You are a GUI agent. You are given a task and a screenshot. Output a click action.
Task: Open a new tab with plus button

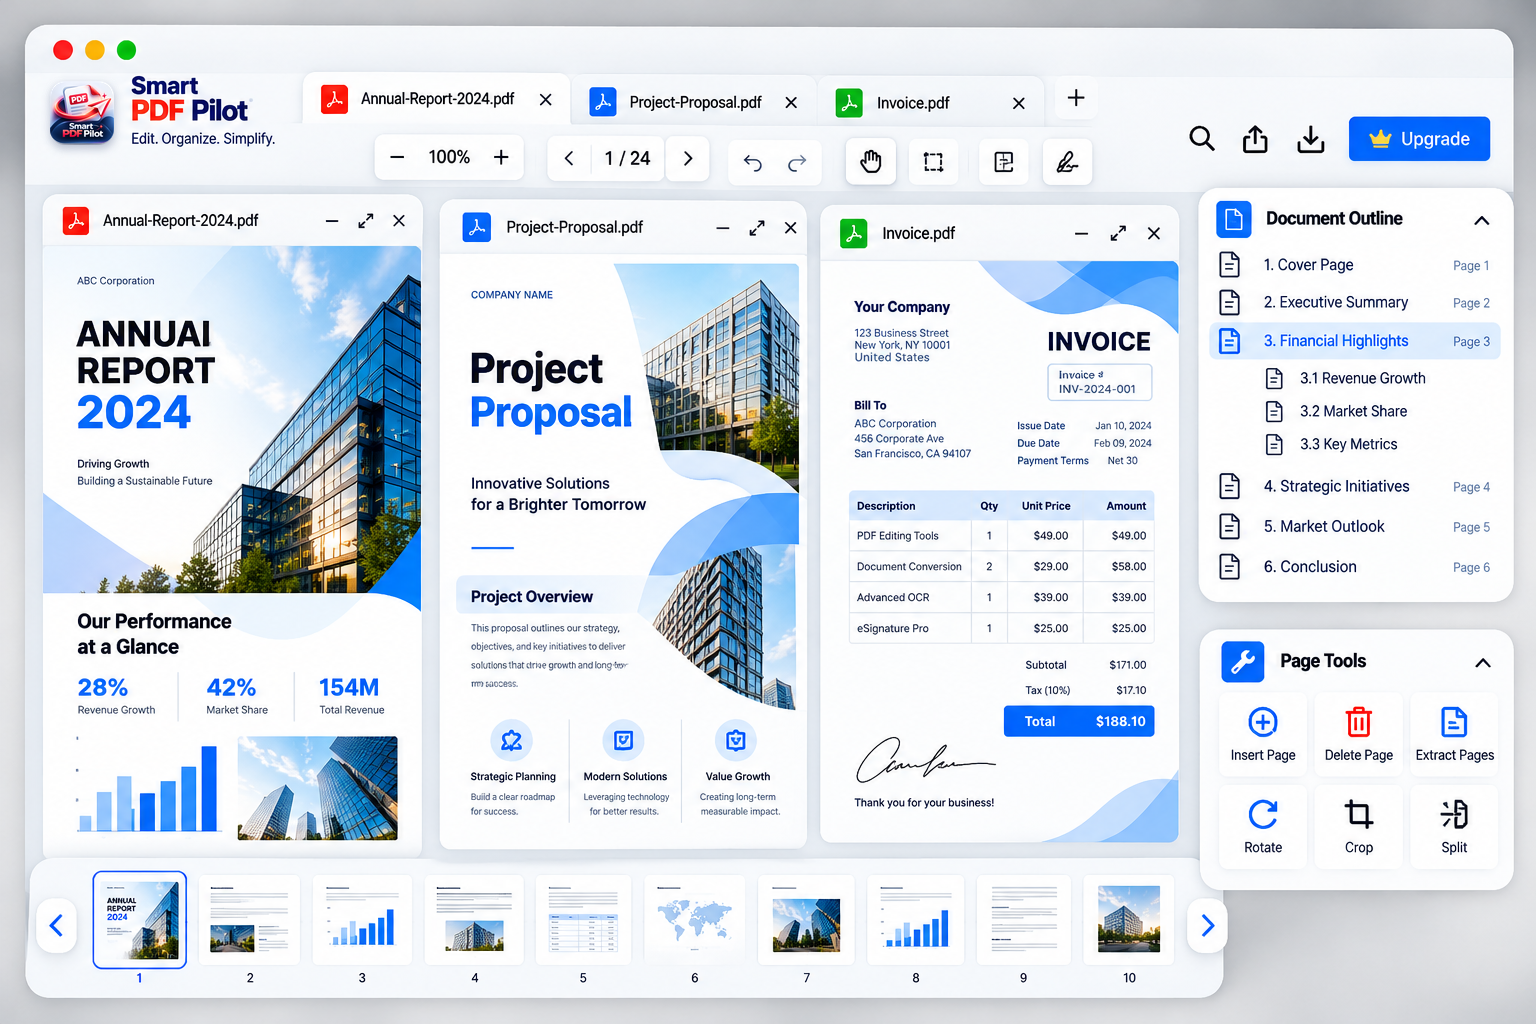1076,98
